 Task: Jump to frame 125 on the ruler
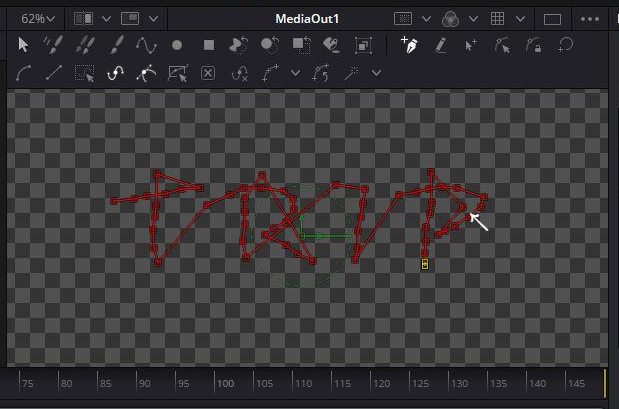coord(420,383)
